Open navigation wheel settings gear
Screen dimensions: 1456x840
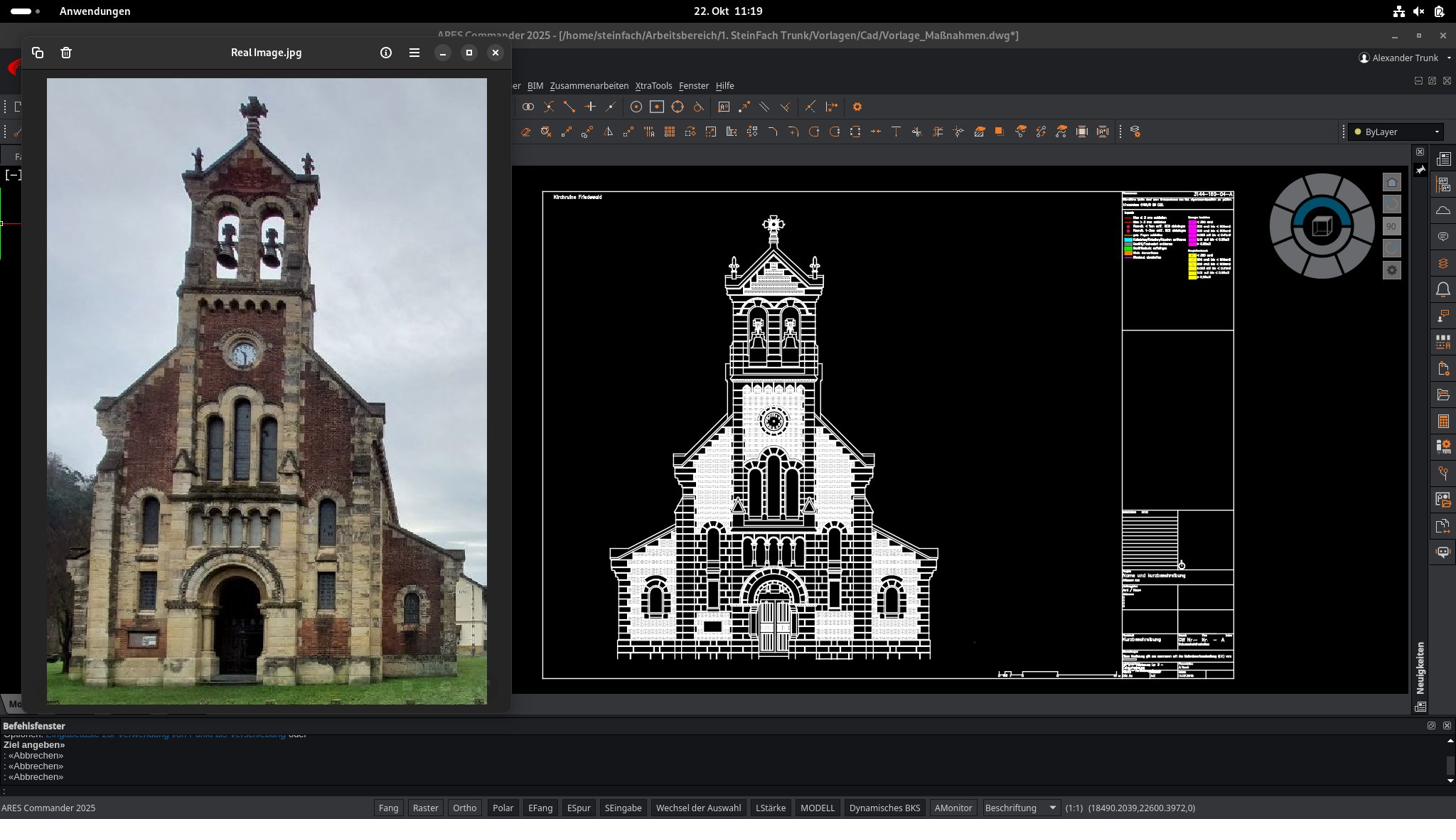tap(1391, 270)
